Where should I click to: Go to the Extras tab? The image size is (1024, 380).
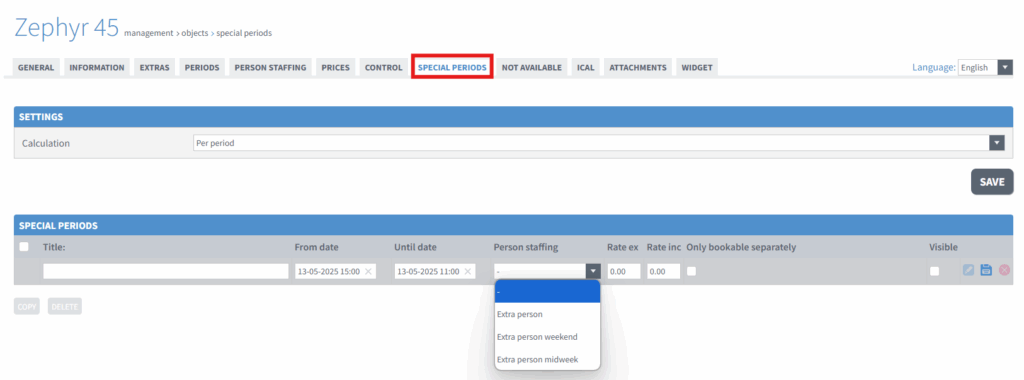154,67
